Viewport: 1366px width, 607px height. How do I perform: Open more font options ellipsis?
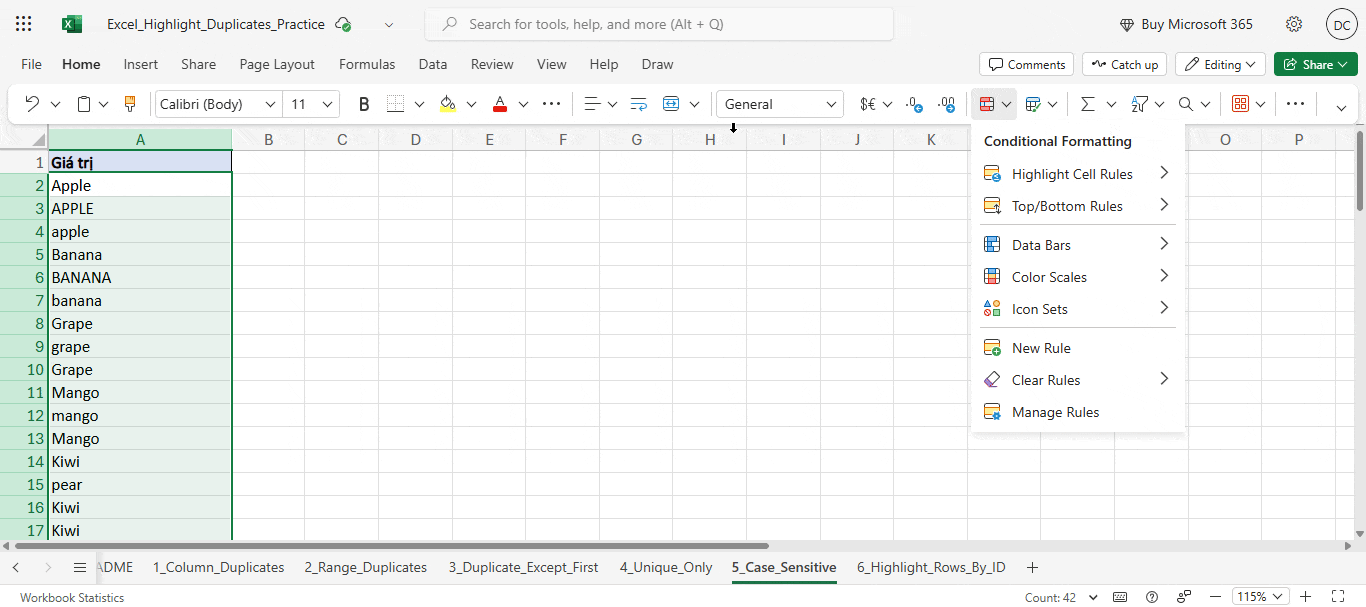[551, 104]
